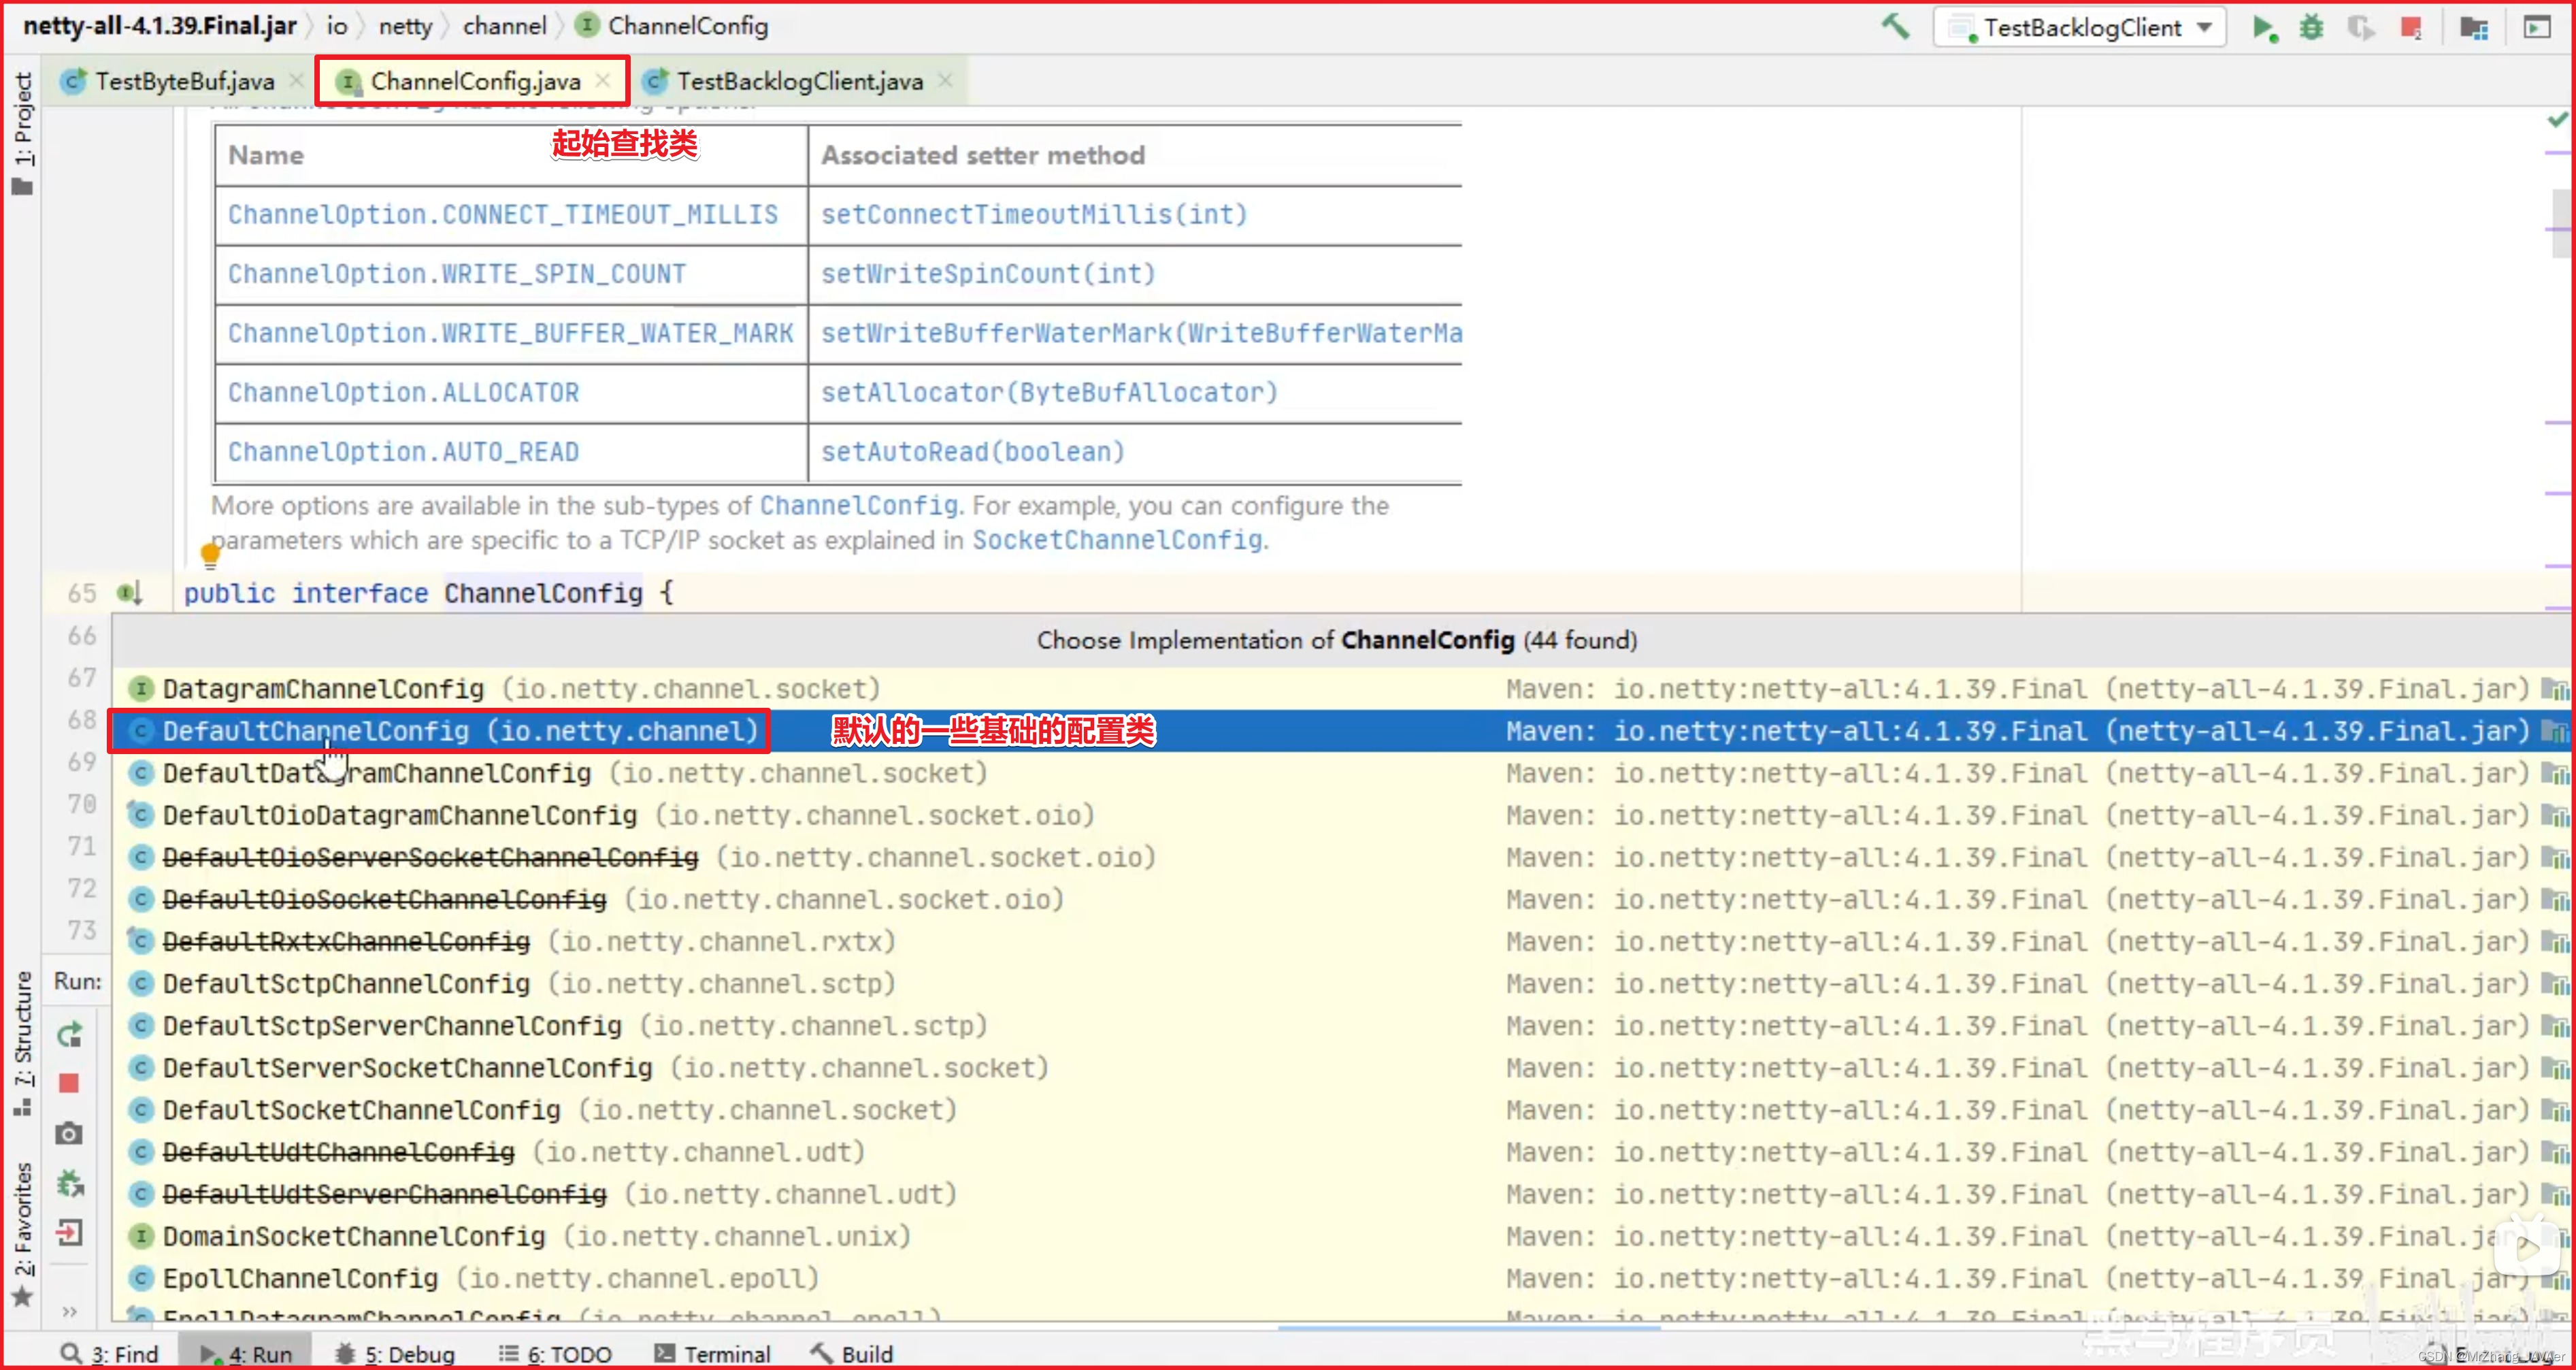Image resolution: width=2576 pixels, height=1370 pixels.
Task: Select DefaultSctpChannelConfig entry
Action: click(x=1340, y=983)
